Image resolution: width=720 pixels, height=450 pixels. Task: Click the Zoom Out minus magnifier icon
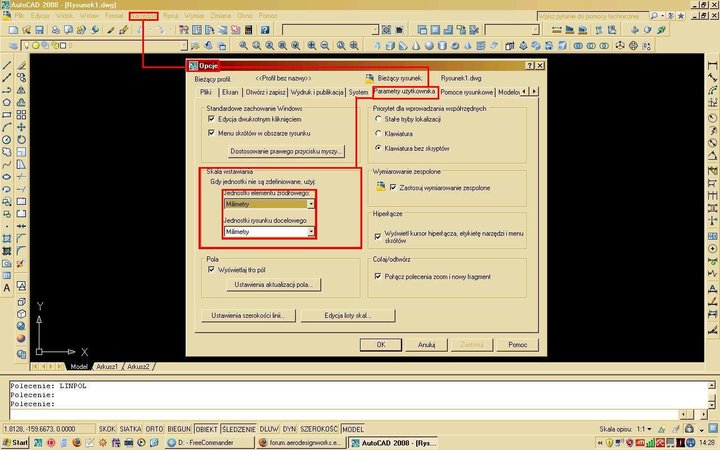[325, 45]
